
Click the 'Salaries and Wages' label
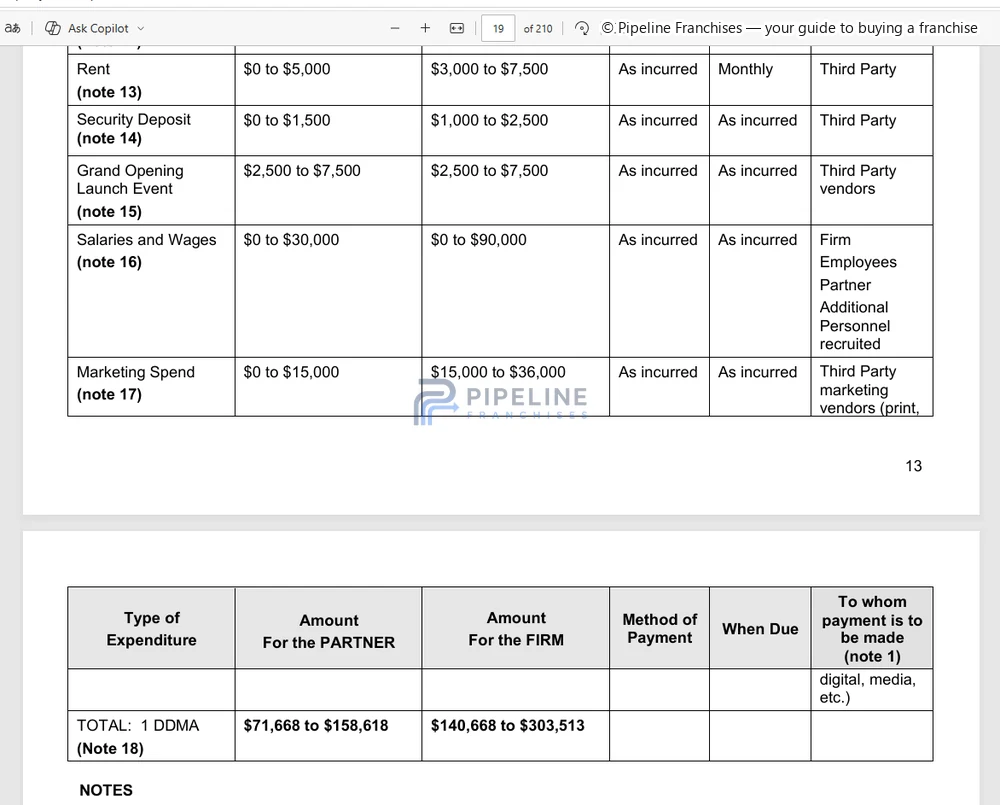click(146, 240)
